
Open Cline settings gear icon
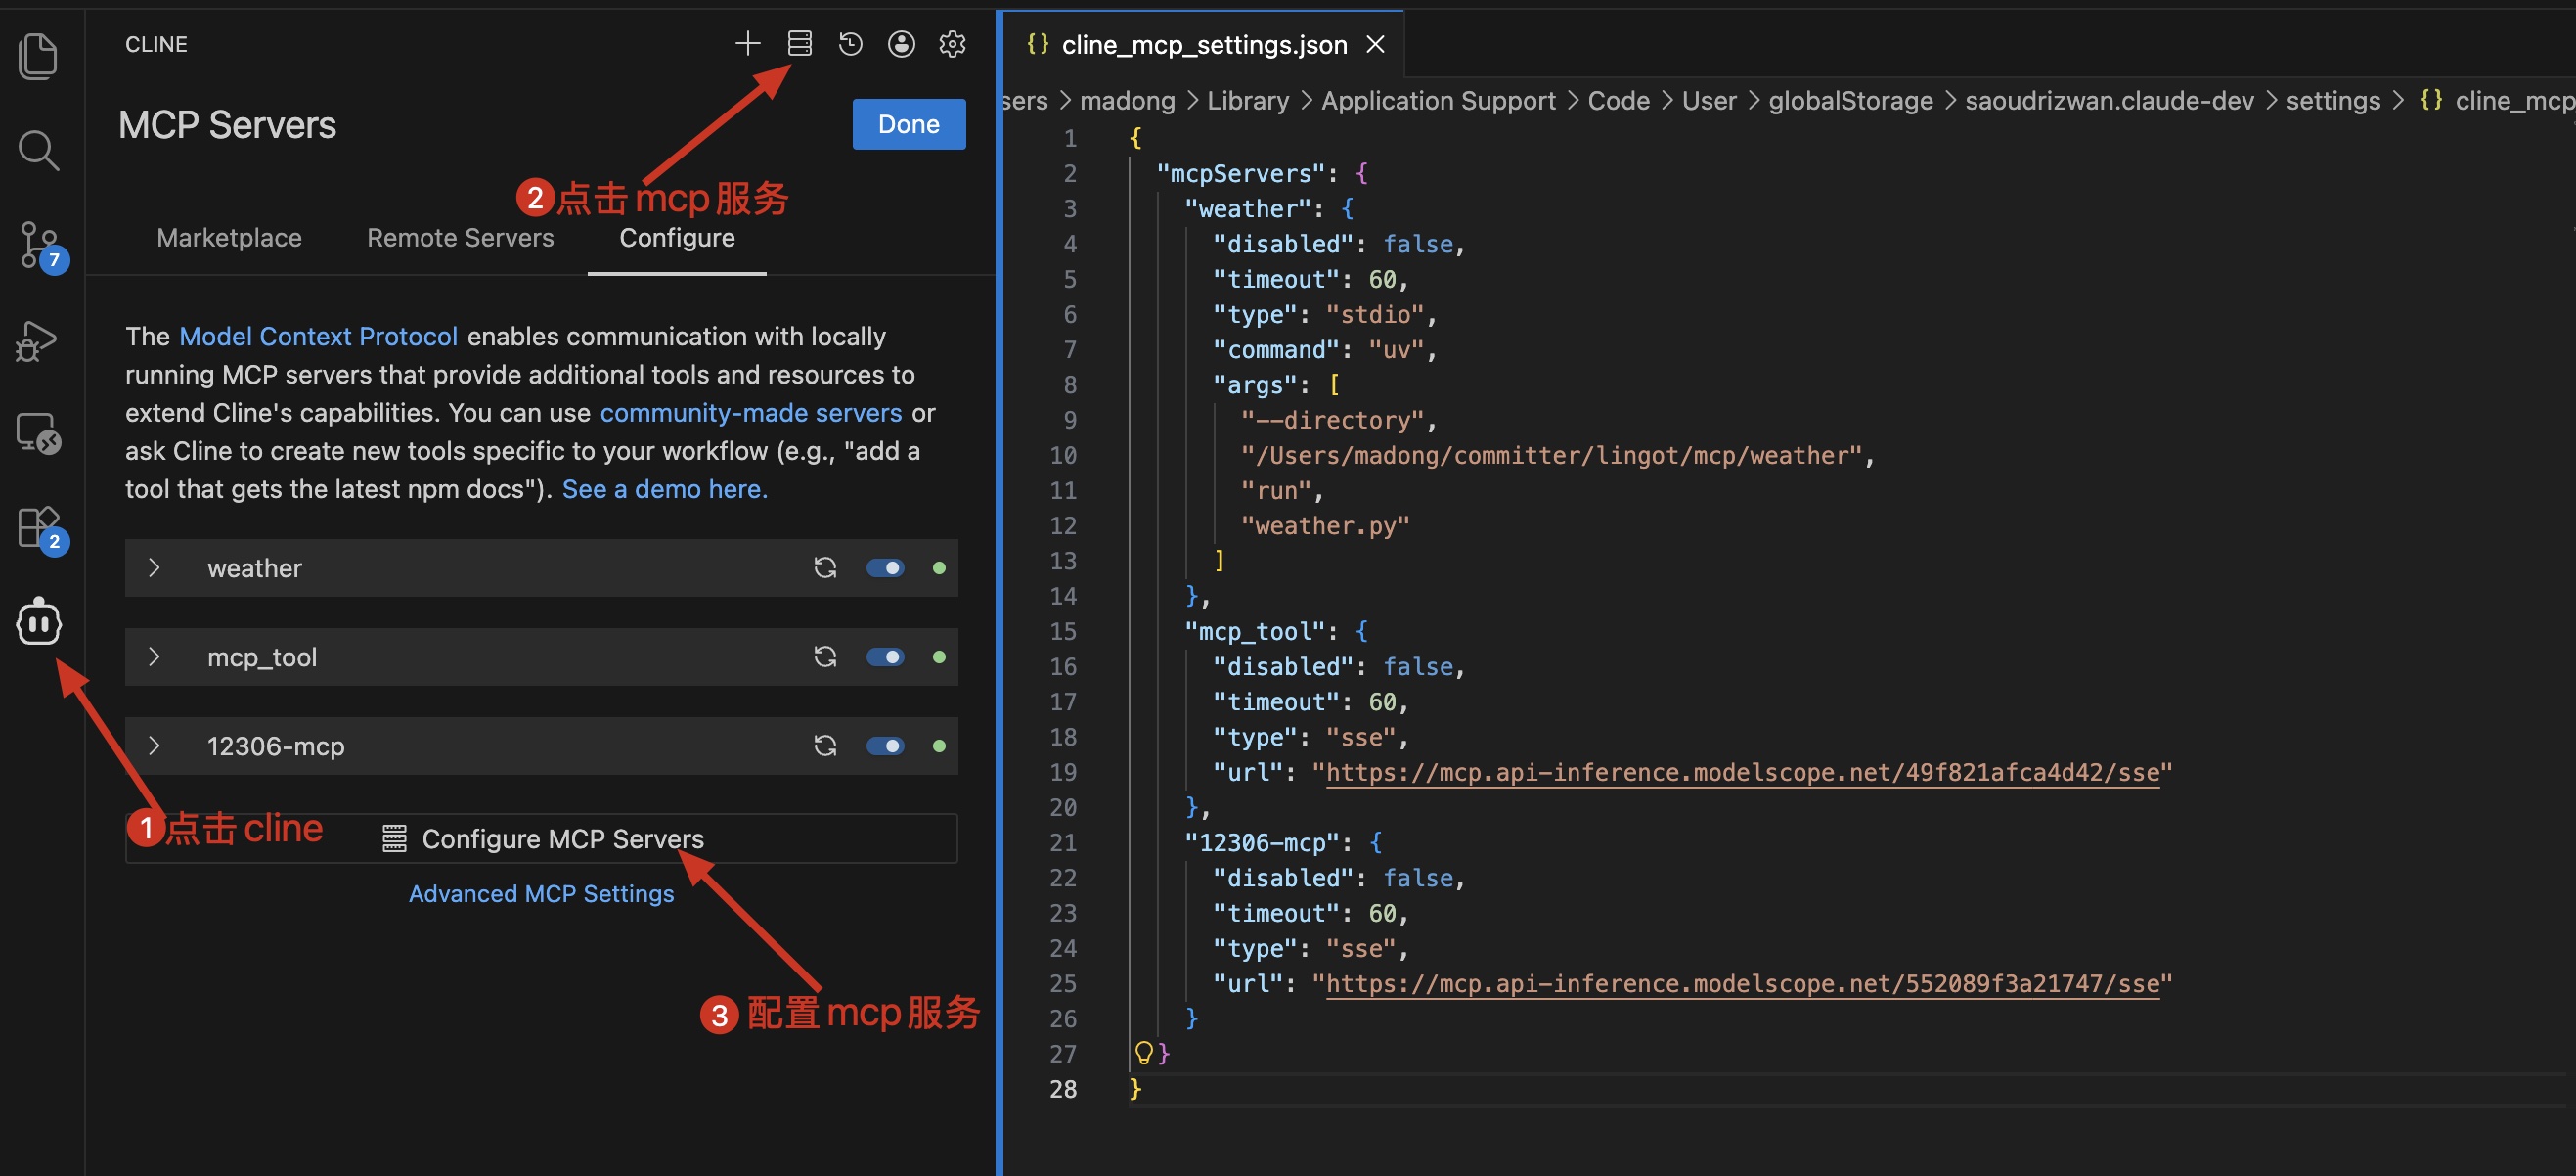click(952, 43)
